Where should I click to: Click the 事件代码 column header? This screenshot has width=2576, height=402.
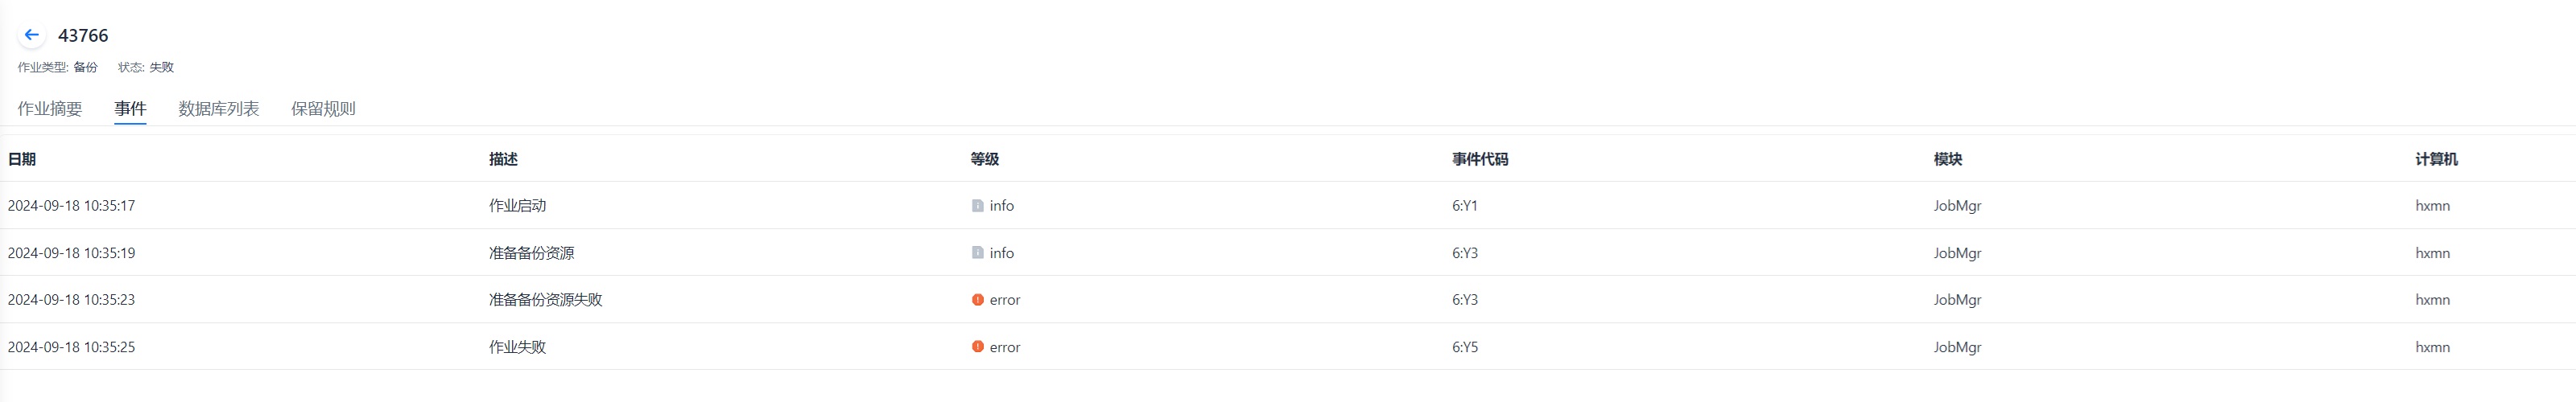[1479, 159]
